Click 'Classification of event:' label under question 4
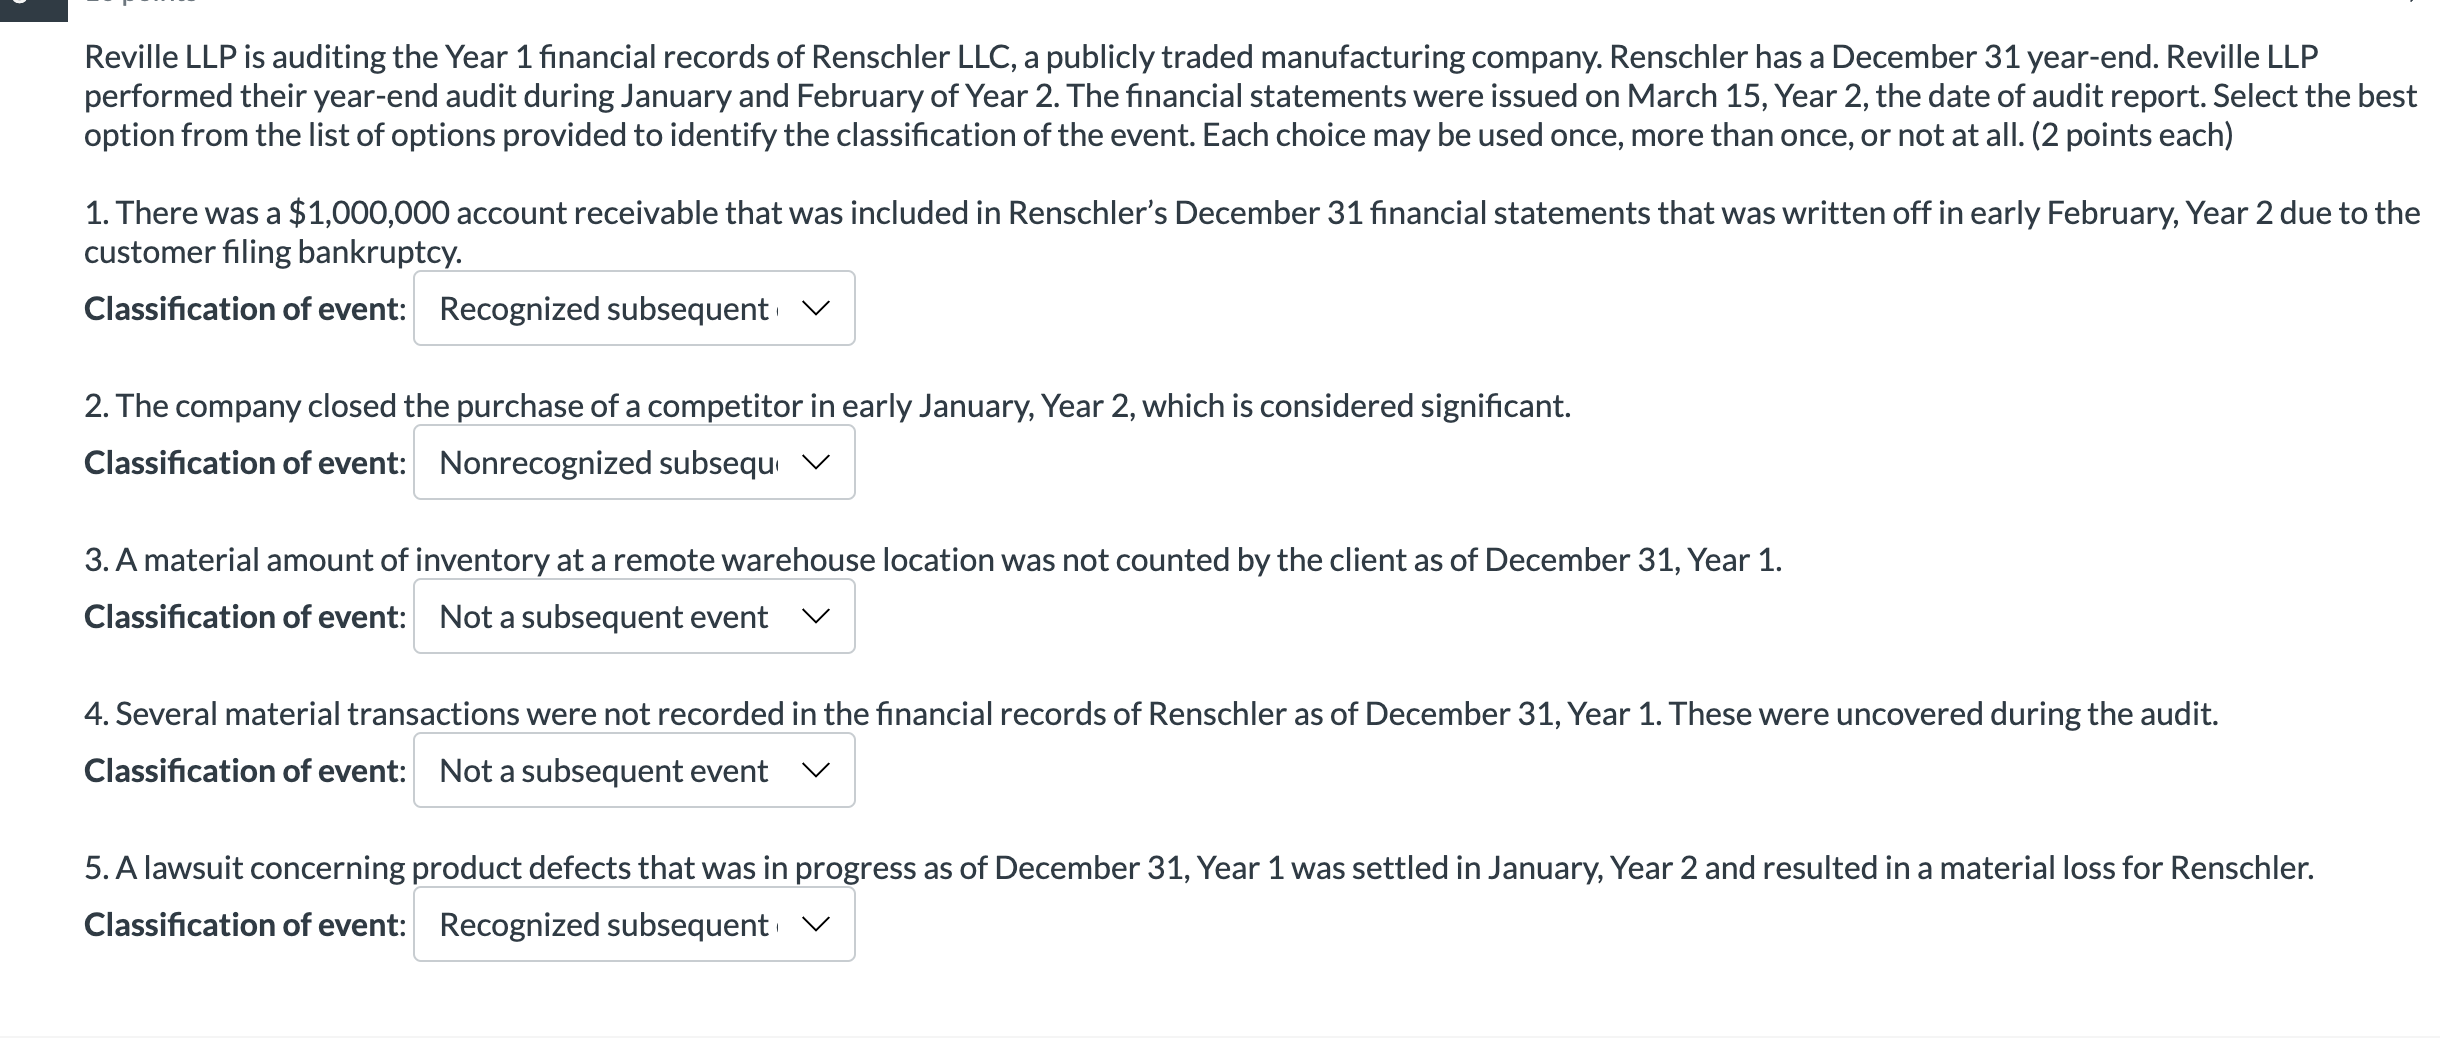The width and height of the screenshot is (2440, 1050). (245, 771)
